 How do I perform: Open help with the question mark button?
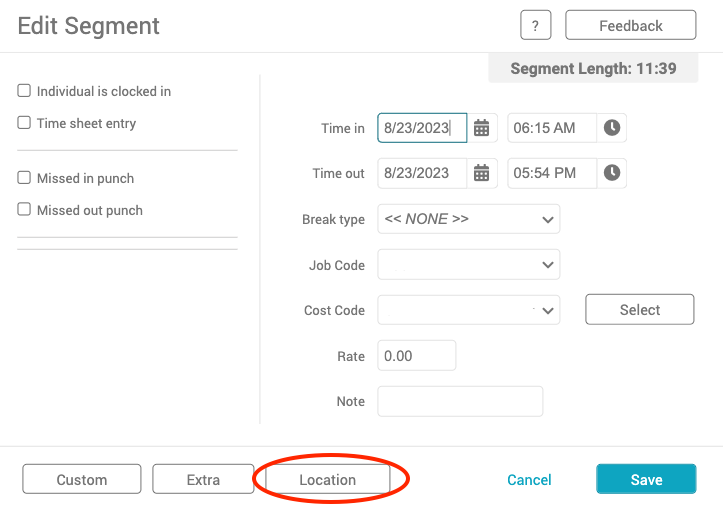pyautogui.click(x=535, y=26)
